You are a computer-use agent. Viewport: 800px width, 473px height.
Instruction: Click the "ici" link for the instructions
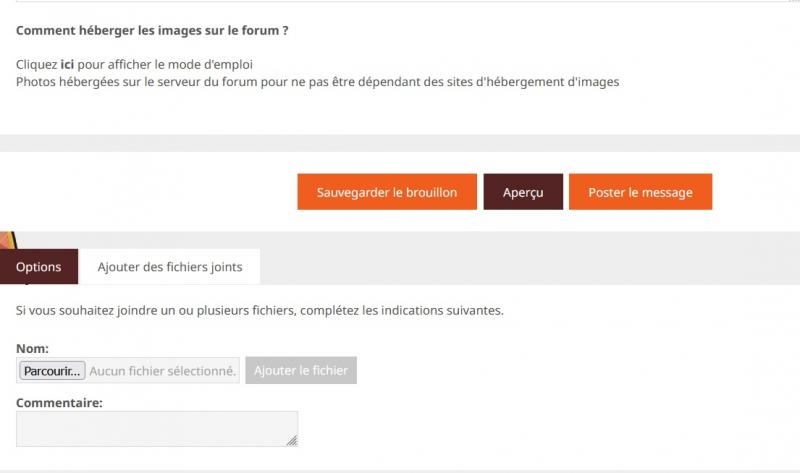pyautogui.click(x=68, y=64)
